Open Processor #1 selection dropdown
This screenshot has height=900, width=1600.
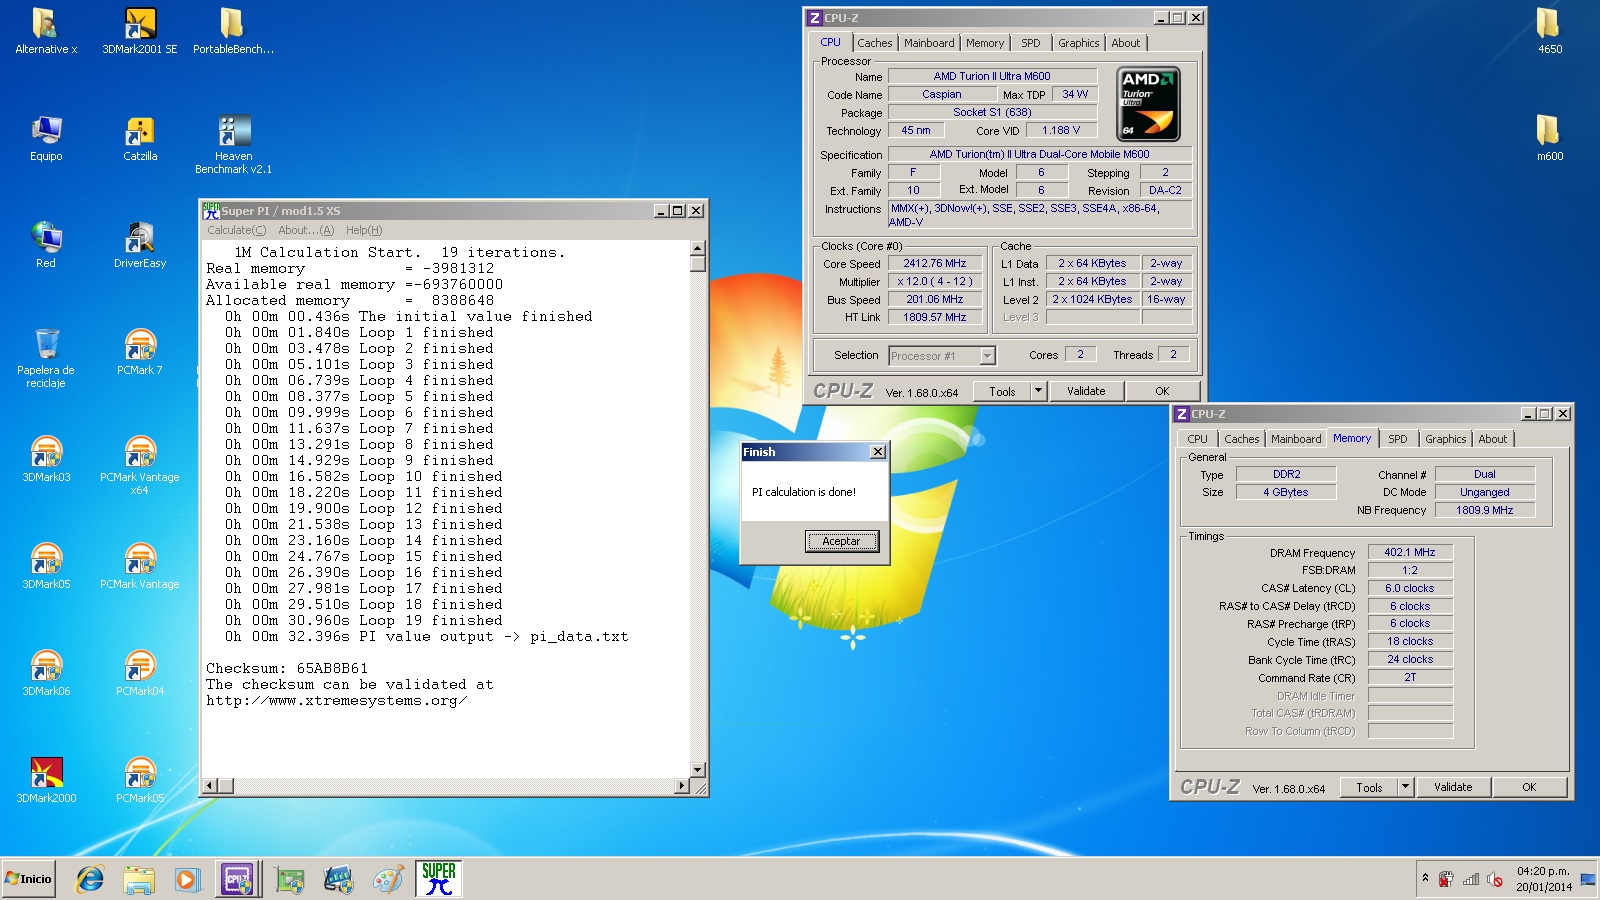[x=942, y=356]
